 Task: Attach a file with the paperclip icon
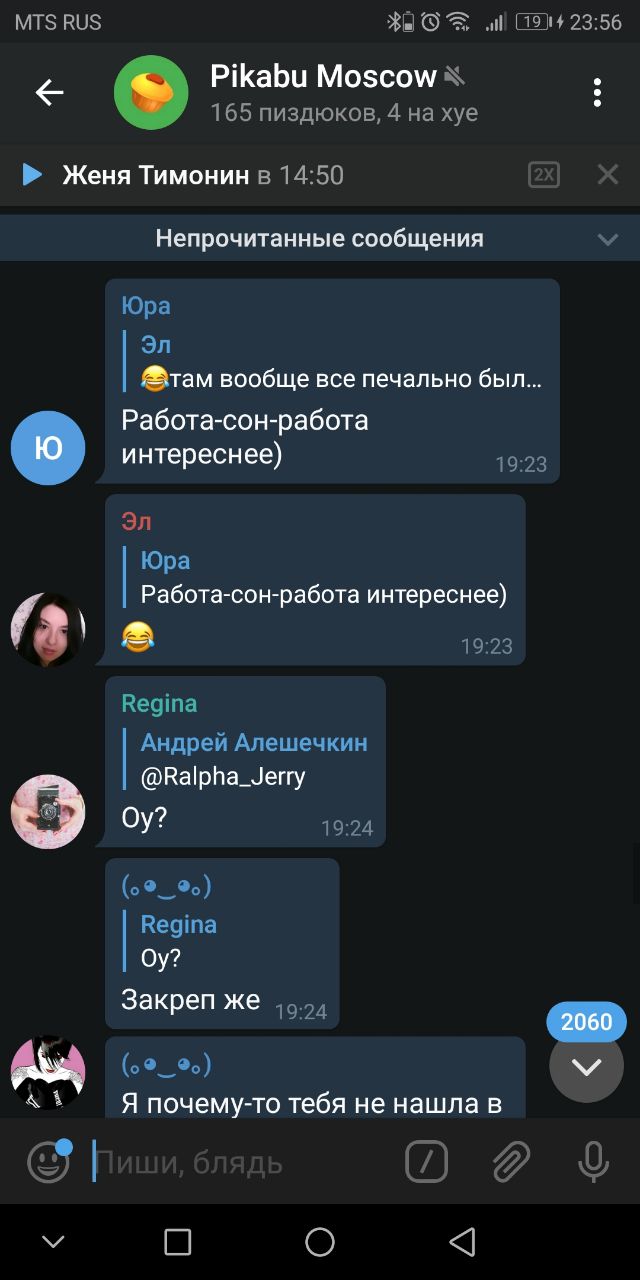[510, 1162]
